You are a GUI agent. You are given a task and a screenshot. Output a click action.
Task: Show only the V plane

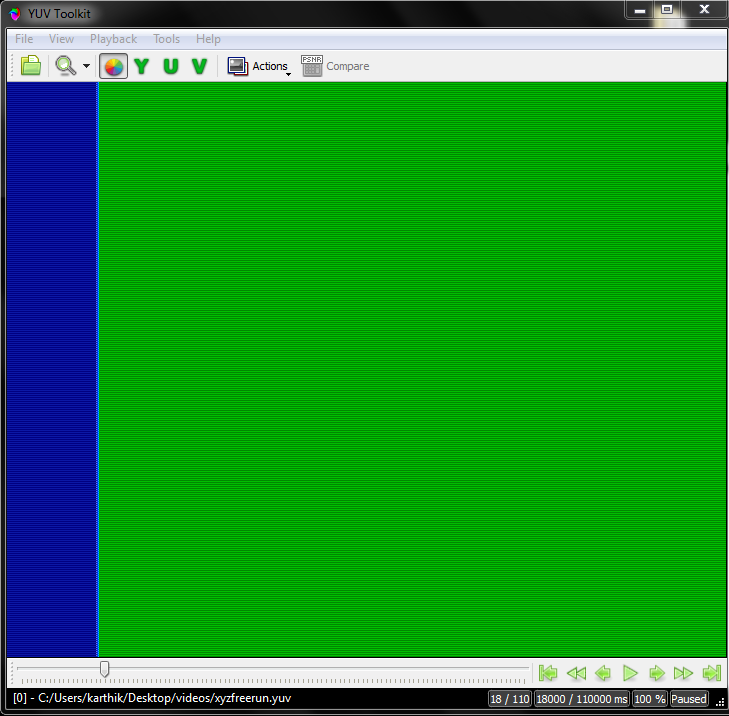(x=199, y=66)
